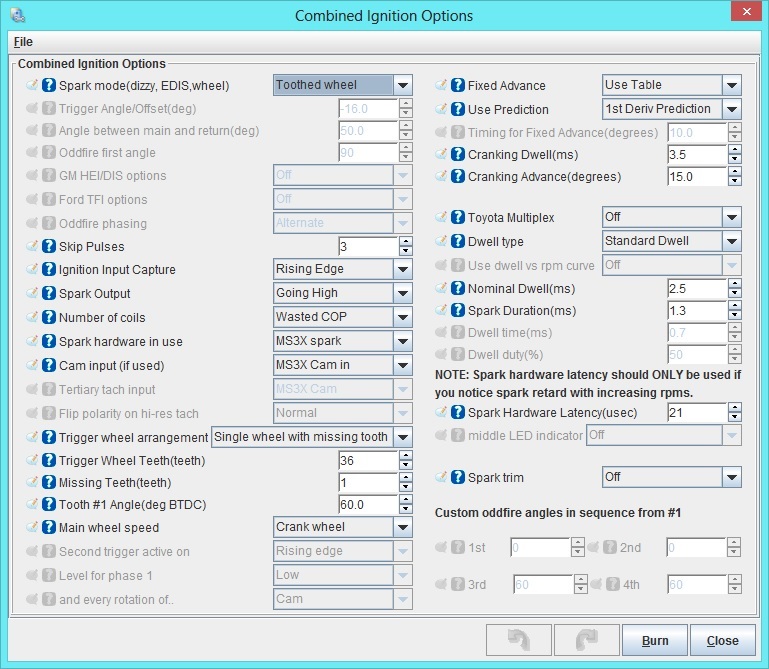The height and width of the screenshot is (669, 769).
Task: Decrease Trigger Wheel Teeth with down stepper arrow
Action: pos(406,465)
